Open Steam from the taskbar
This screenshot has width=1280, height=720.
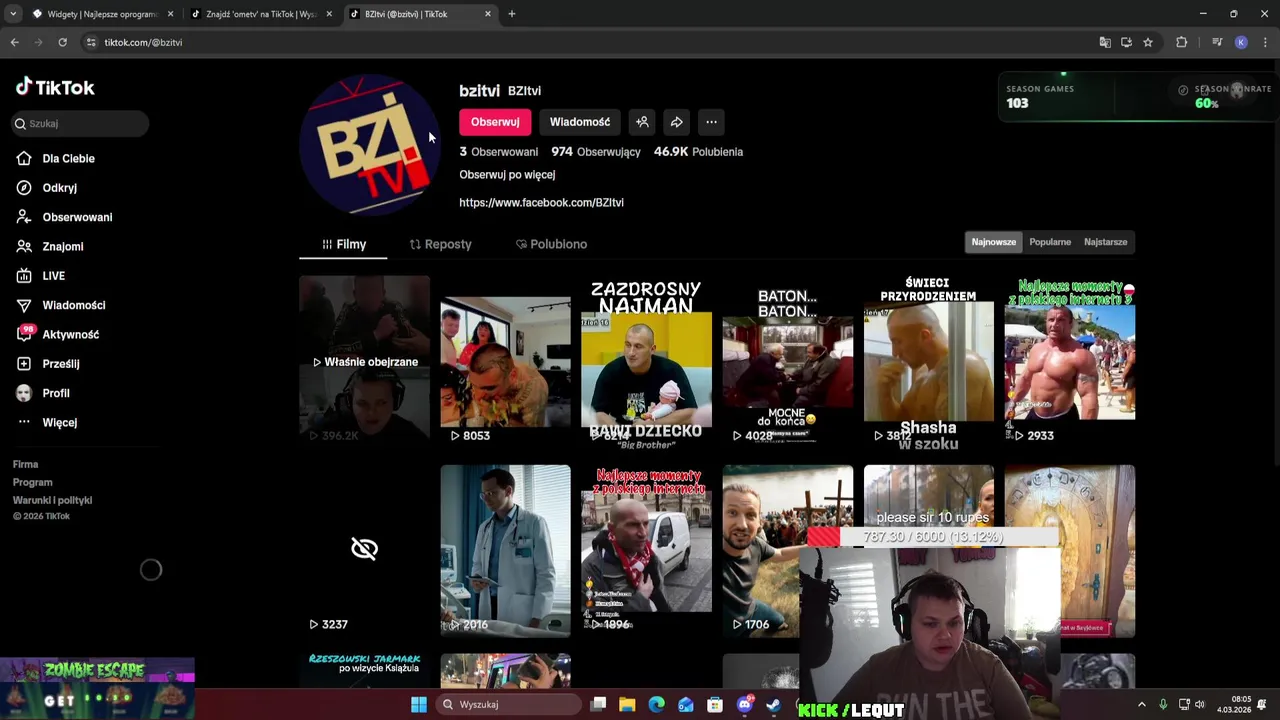click(x=773, y=704)
